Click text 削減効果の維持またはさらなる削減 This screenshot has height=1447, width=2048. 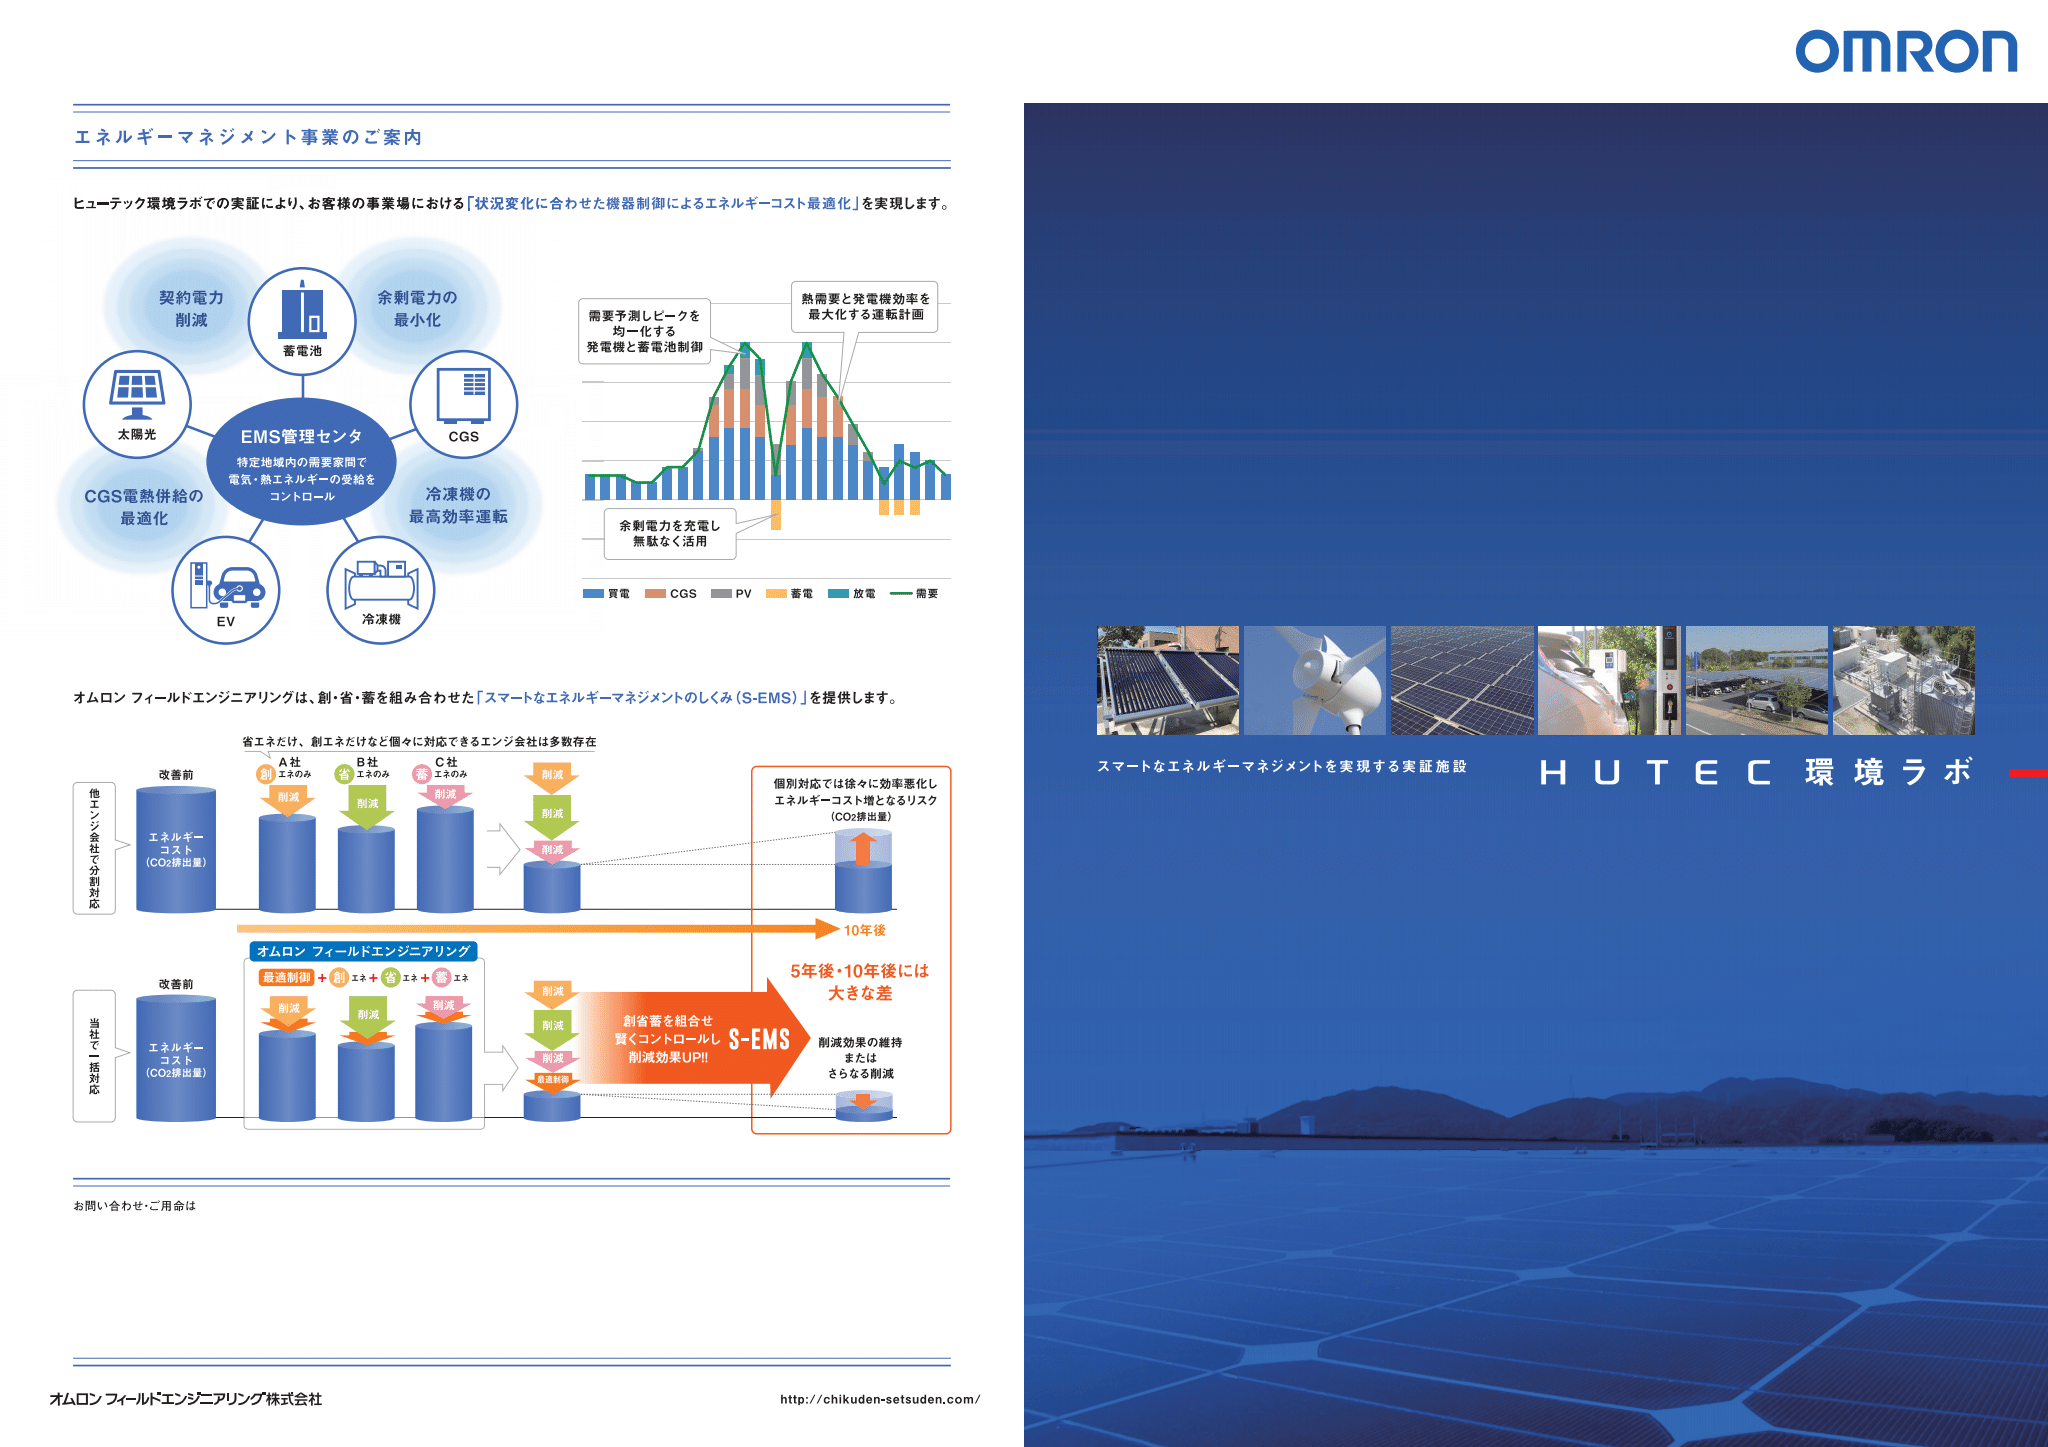[x=860, y=1058]
